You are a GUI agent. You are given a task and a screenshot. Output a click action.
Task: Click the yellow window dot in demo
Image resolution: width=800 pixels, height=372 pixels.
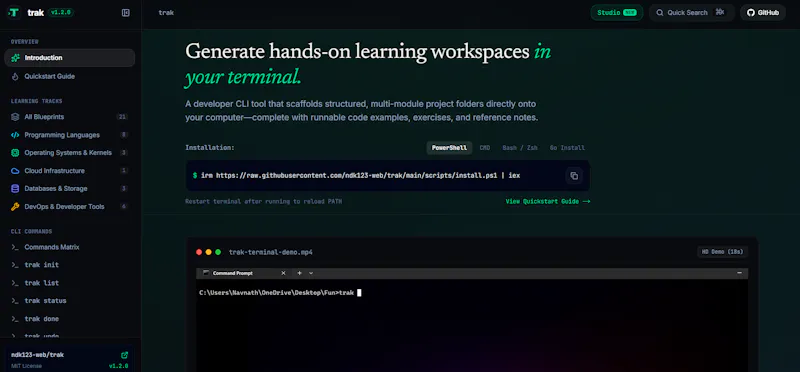(209, 252)
